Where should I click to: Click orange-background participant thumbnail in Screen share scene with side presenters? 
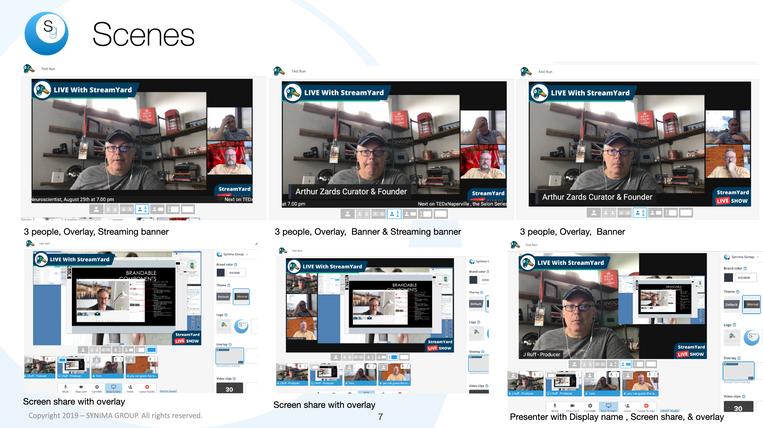point(395,374)
